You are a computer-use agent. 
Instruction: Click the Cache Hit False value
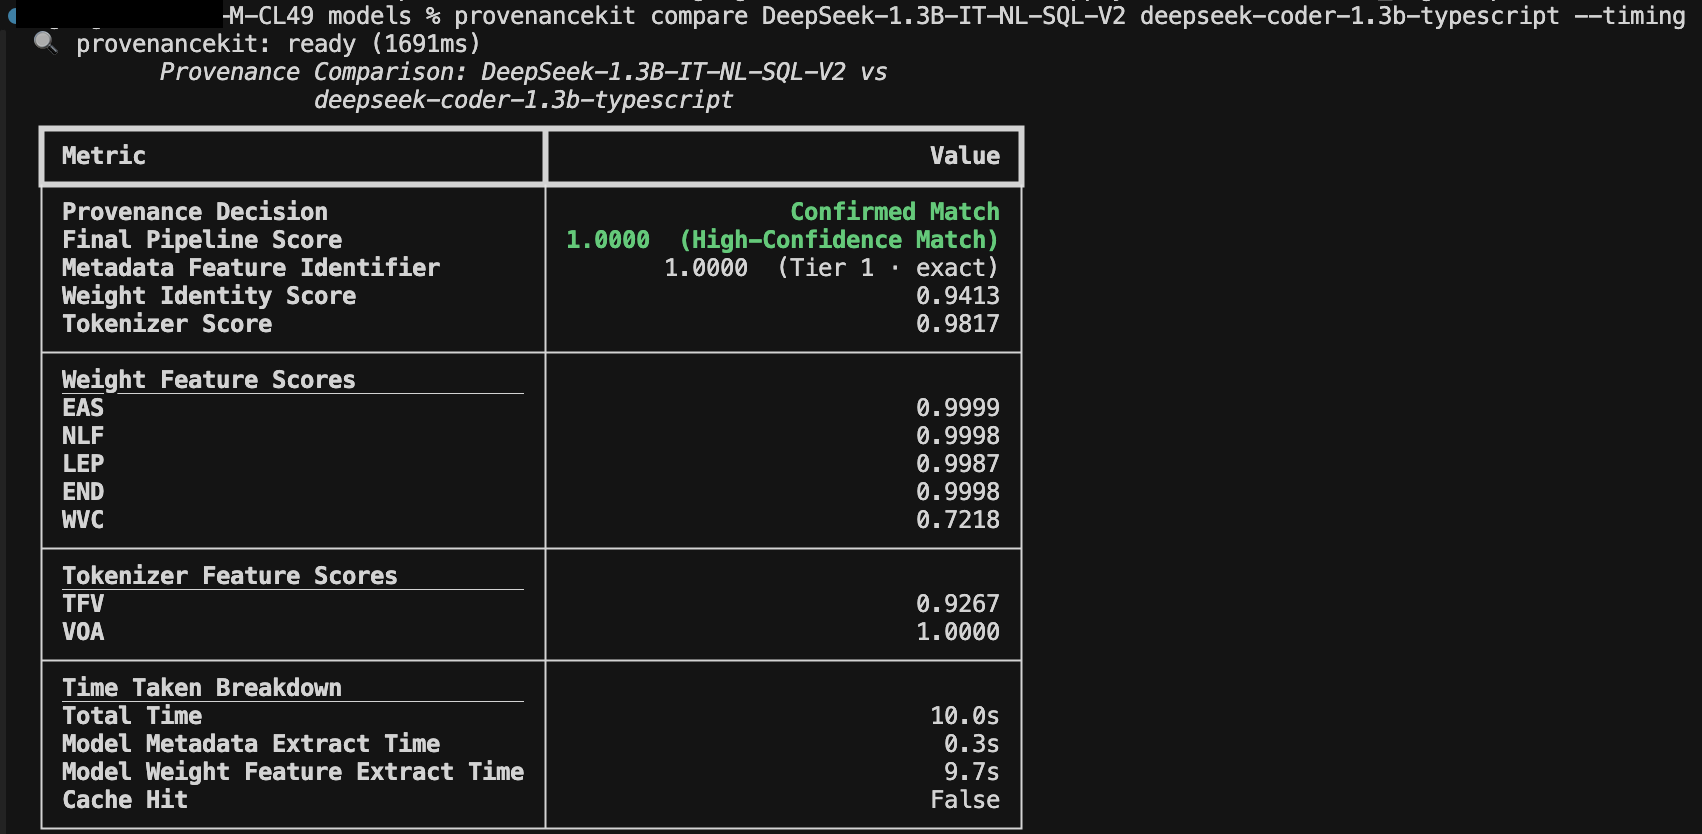tap(965, 800)
